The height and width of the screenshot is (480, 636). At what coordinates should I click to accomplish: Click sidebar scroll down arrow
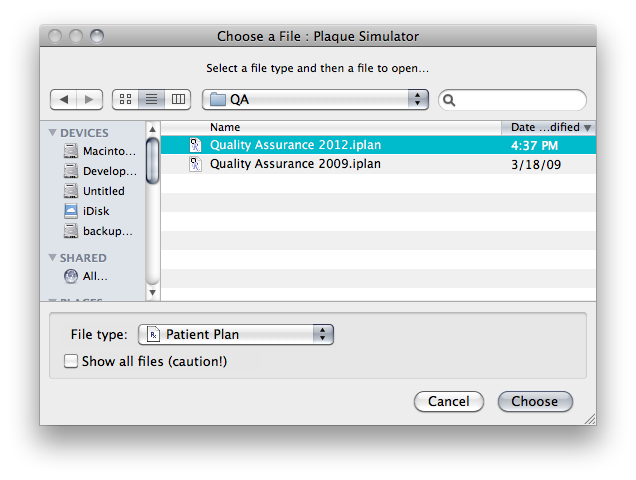pyautogui.click(x=153, y=293)
